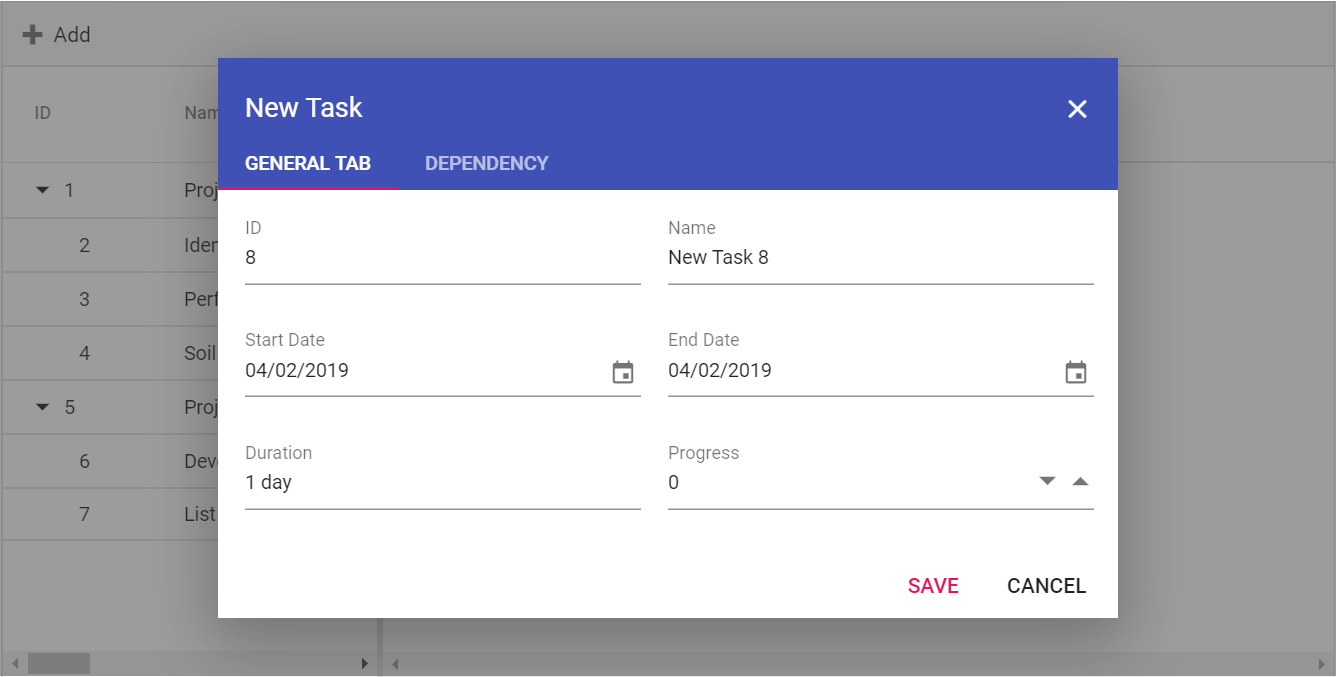Switch to the General Tab
Screen dimensions: 1336x677
308,163
